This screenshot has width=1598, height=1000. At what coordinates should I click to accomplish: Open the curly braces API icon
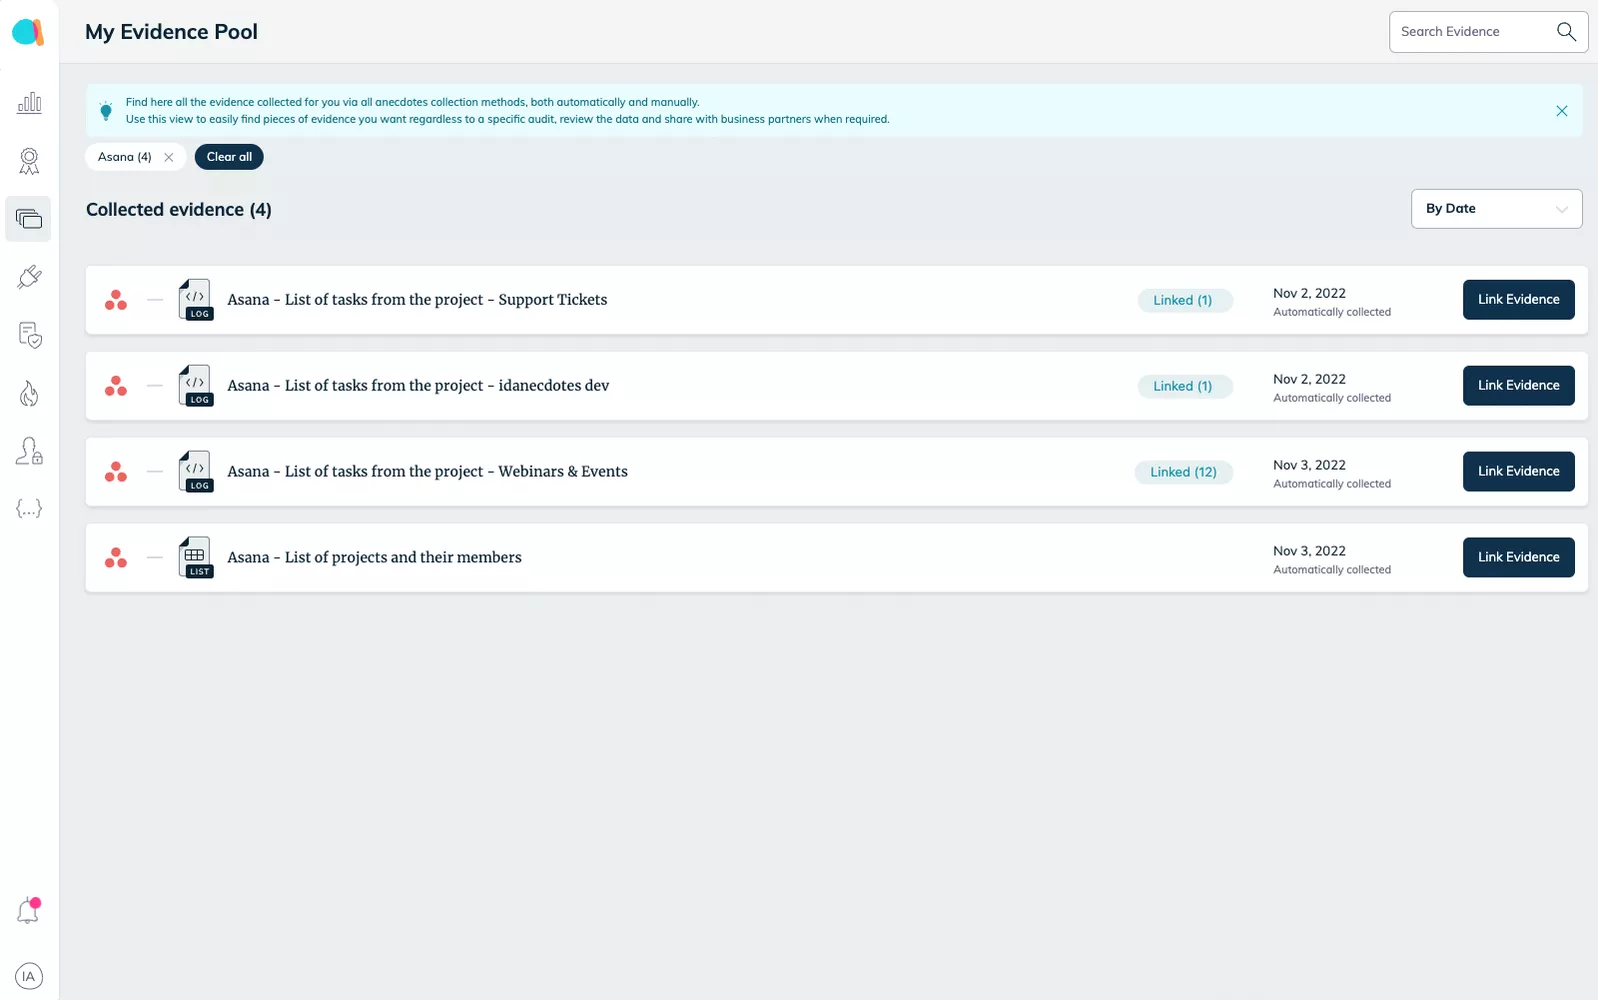click(x=29, y=509)
